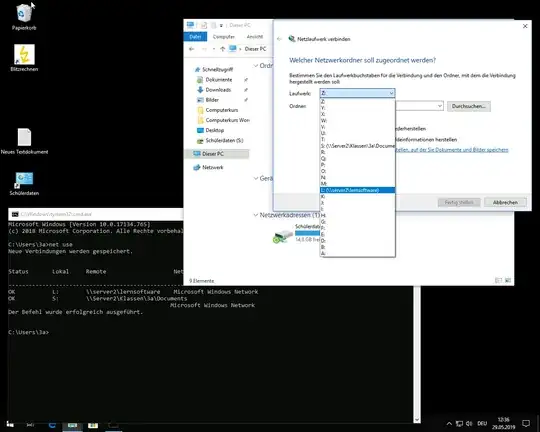Choose S: (\\Server2\Klassen\3a\Documents) entry
Image resolution: width=540 pixels, height=432 pixels.
point(357,146)
